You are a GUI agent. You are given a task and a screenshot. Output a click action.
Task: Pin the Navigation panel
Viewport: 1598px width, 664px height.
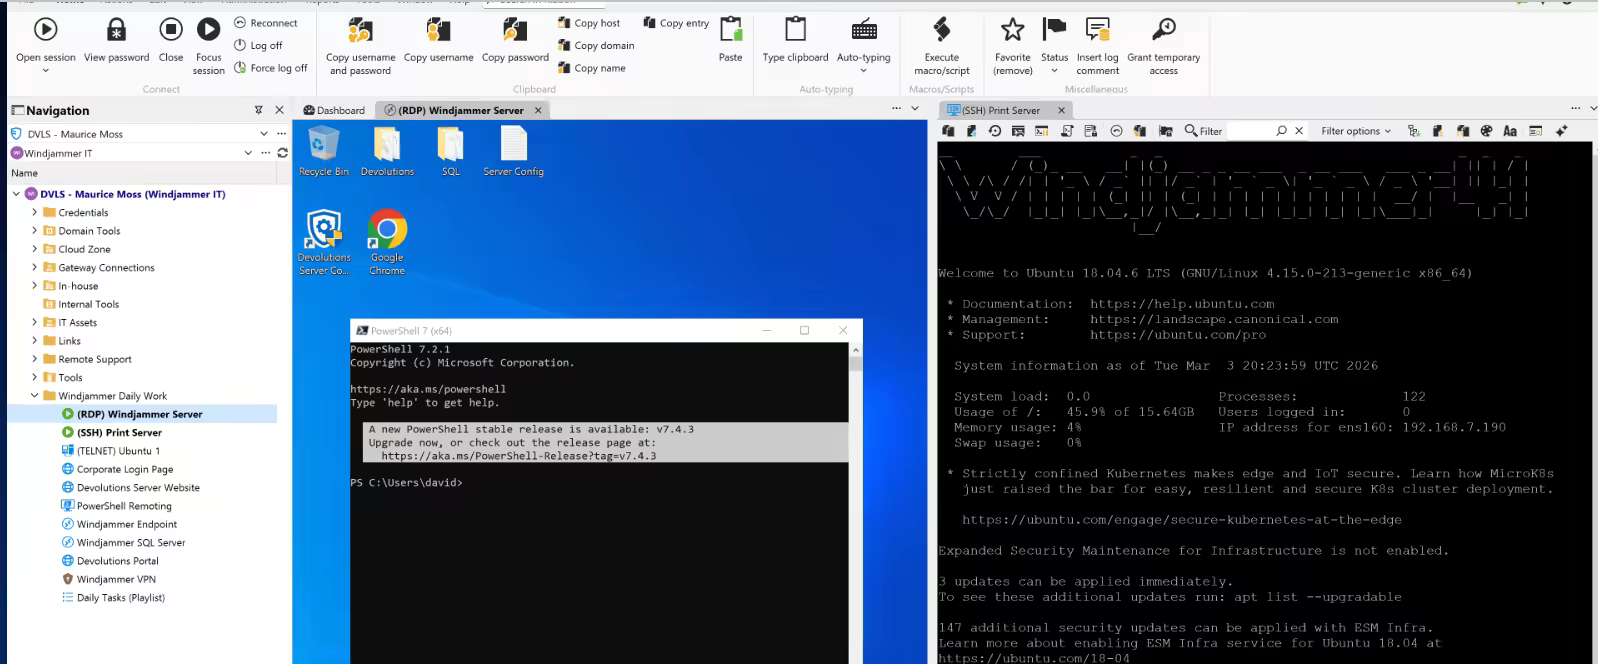258,110
